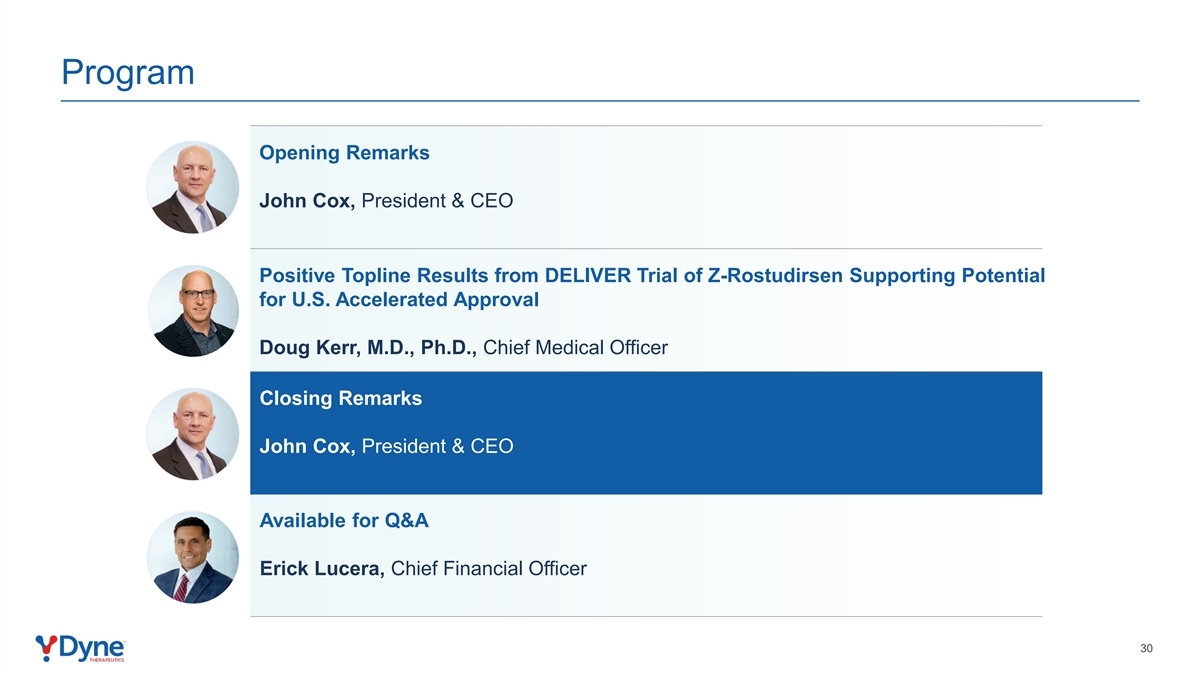Click the Doug Kerr, M.D., Ph.D. name
1200x675 pixels.
click(368, 347)
